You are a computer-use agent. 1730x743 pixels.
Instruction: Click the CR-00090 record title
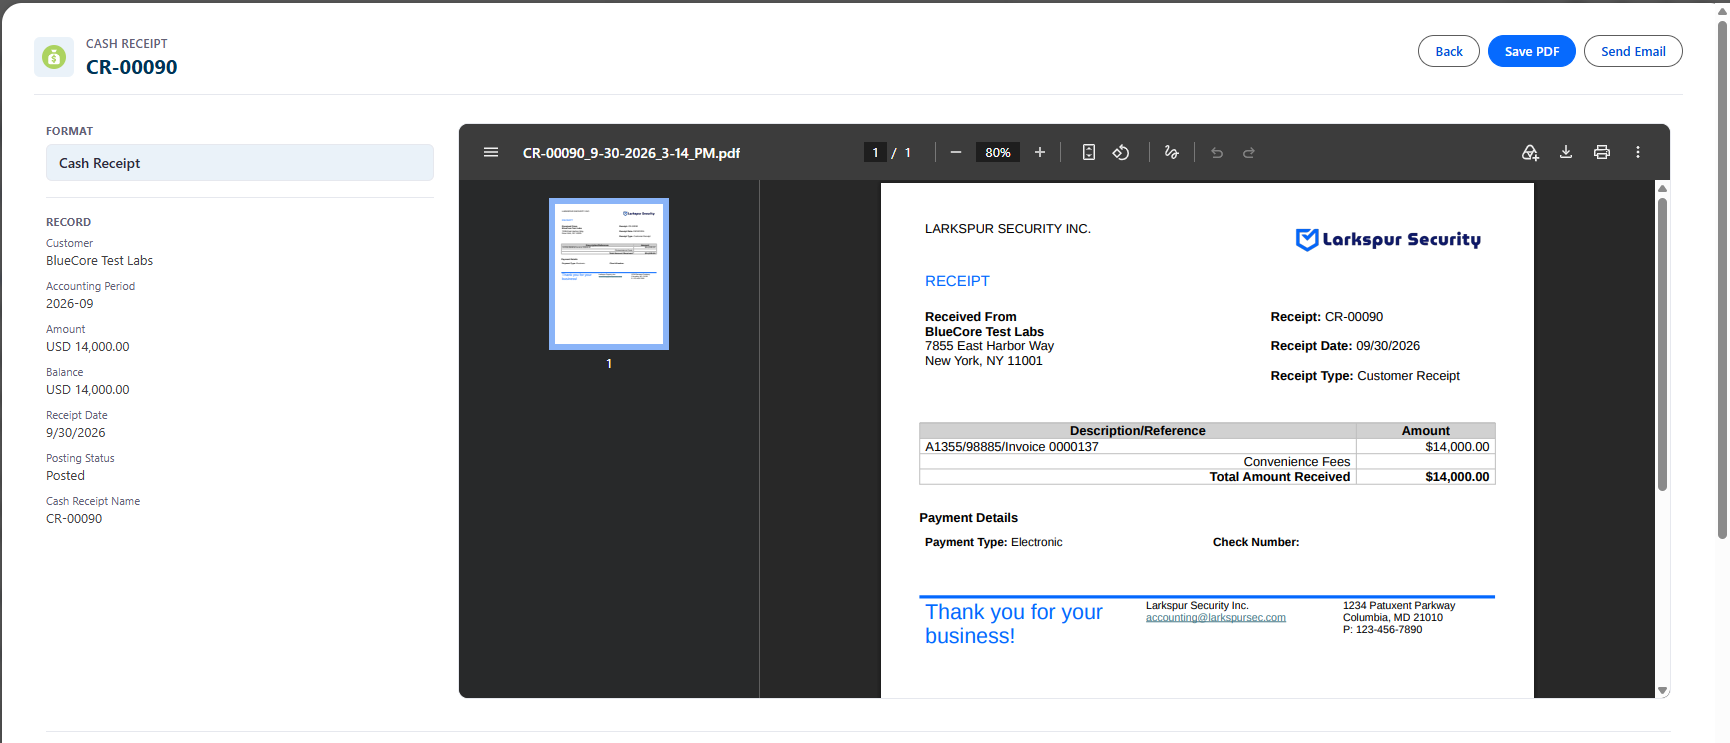point(131,67)
